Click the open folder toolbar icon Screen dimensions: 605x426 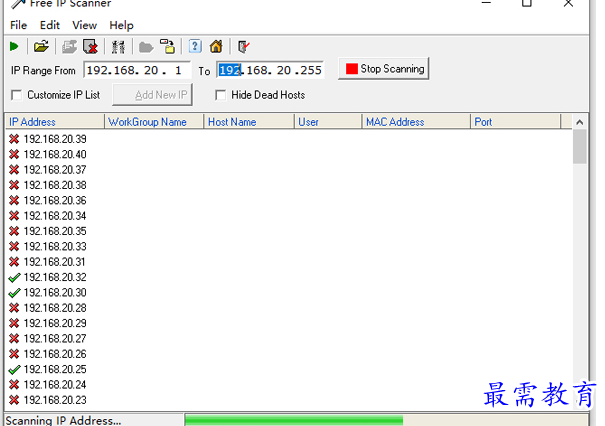click(x=41, y=47)
